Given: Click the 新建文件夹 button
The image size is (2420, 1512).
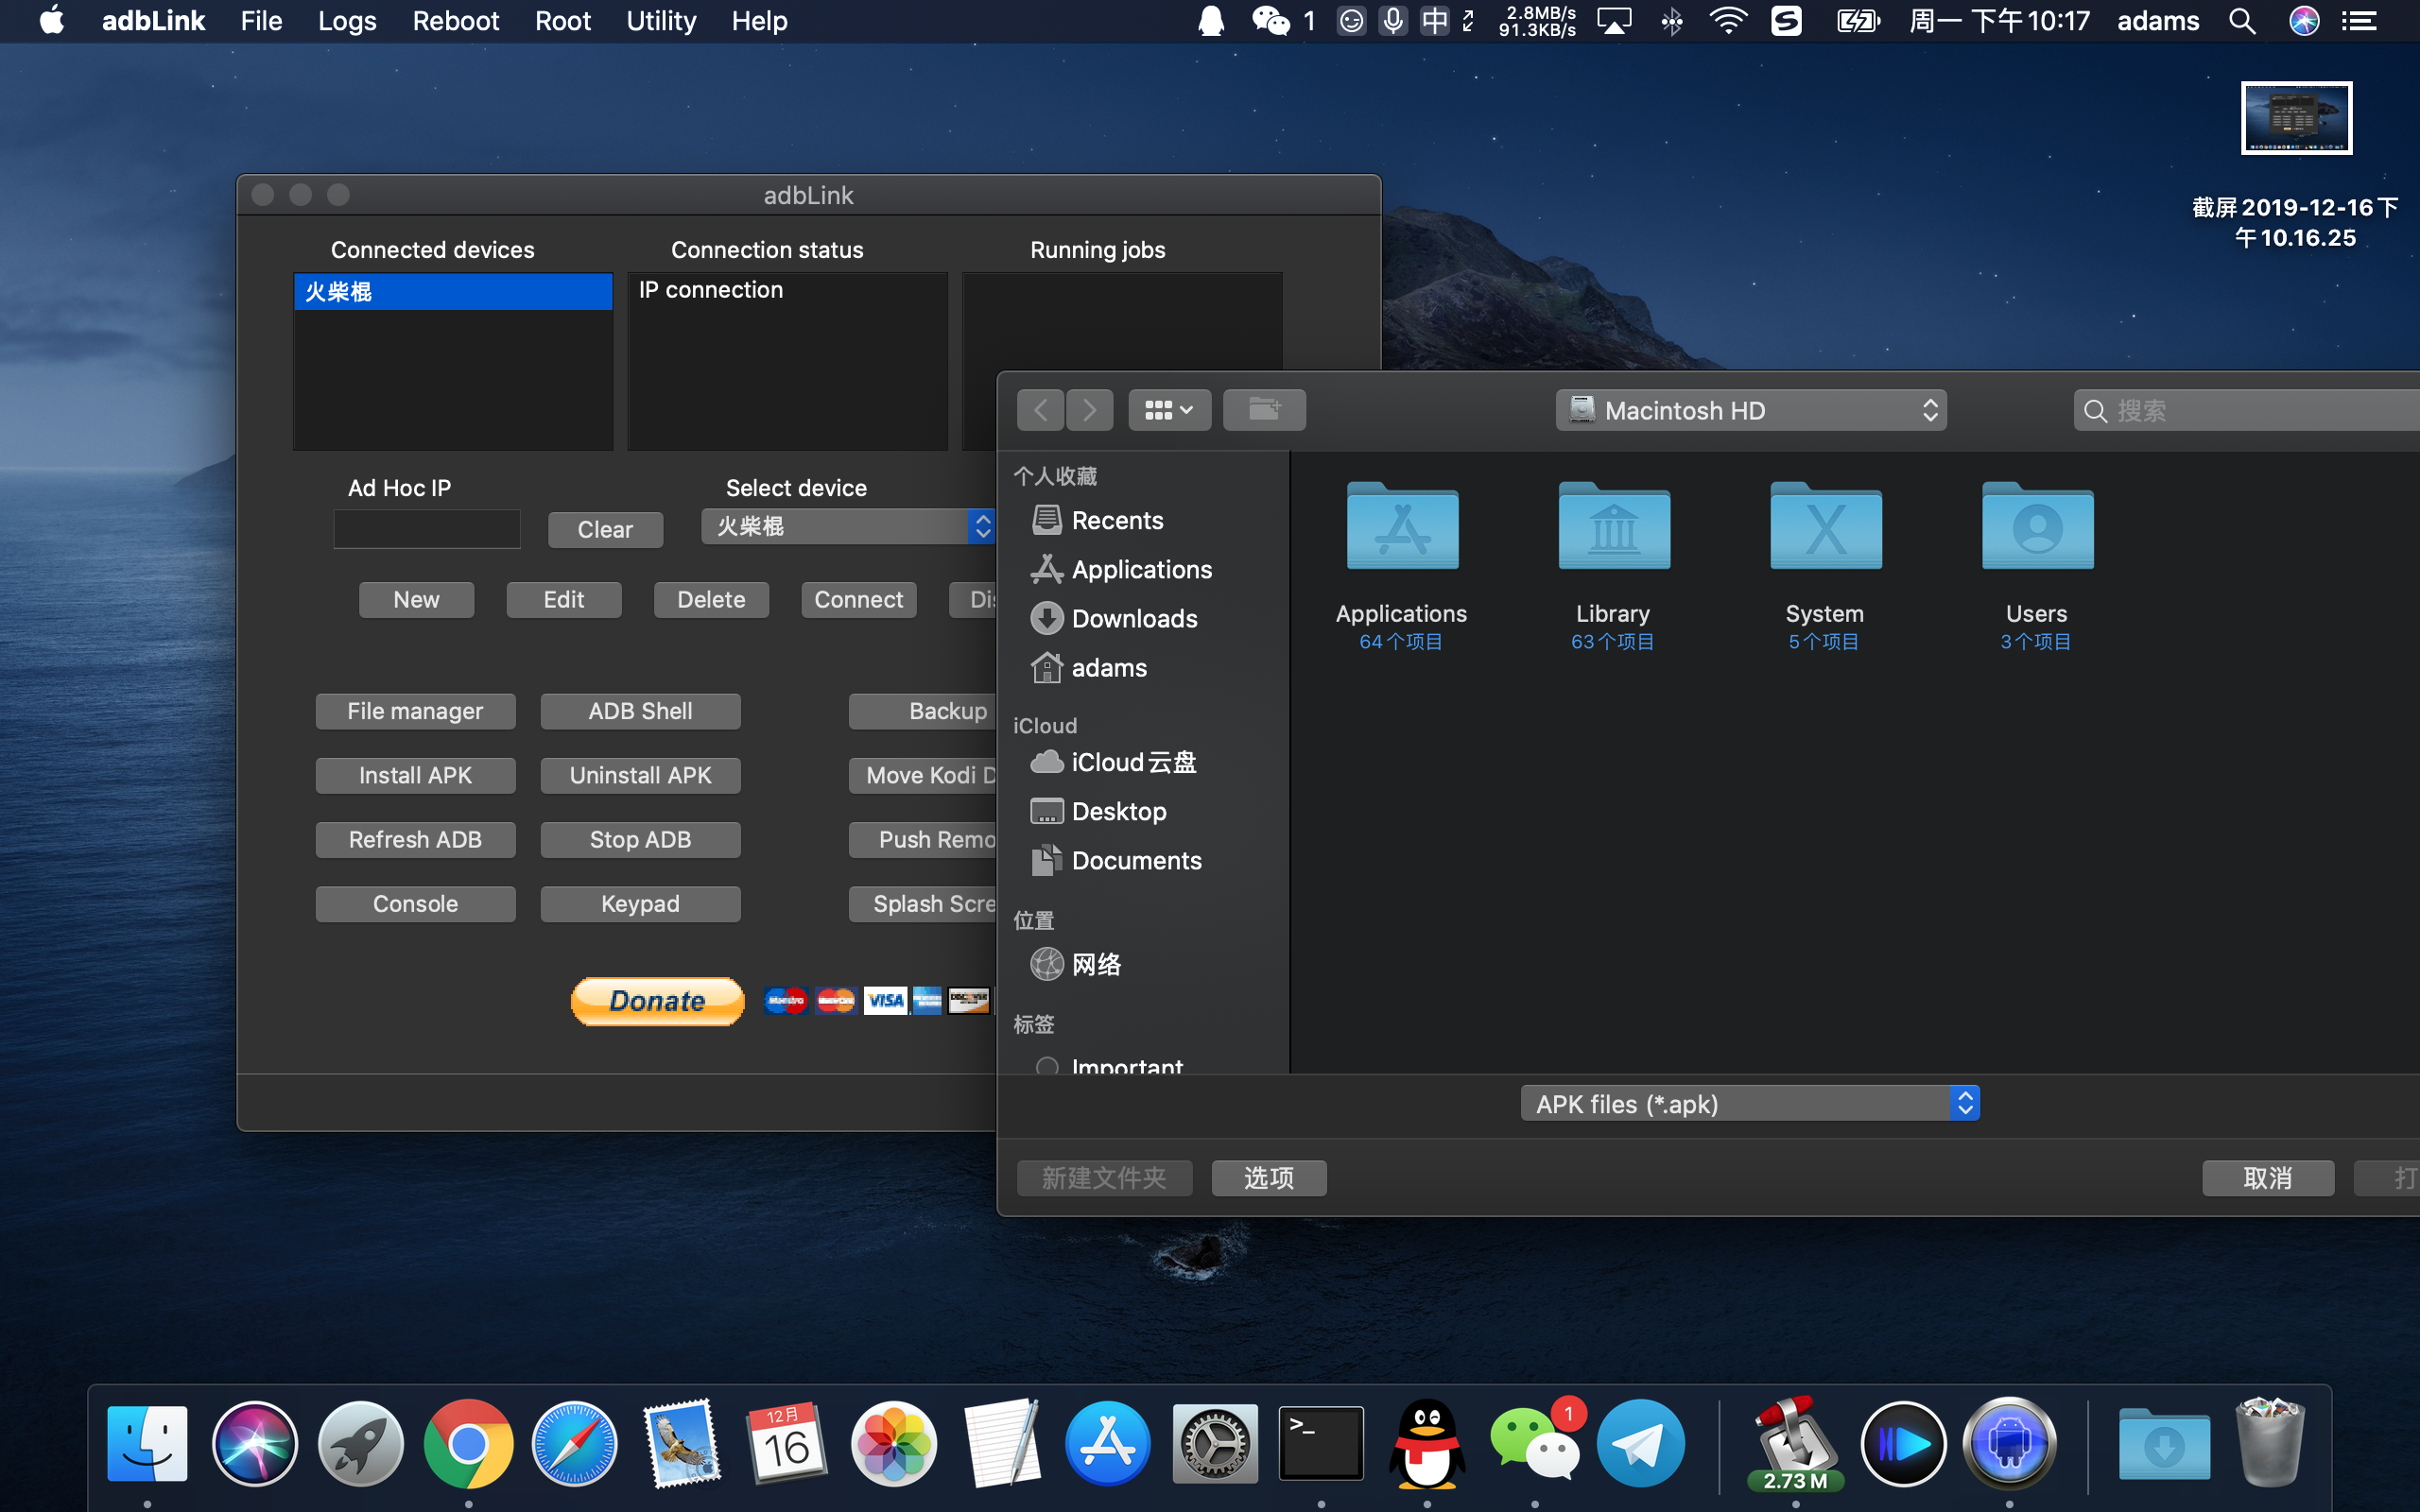Looking at the screenshot, I should (1104, 1177).
